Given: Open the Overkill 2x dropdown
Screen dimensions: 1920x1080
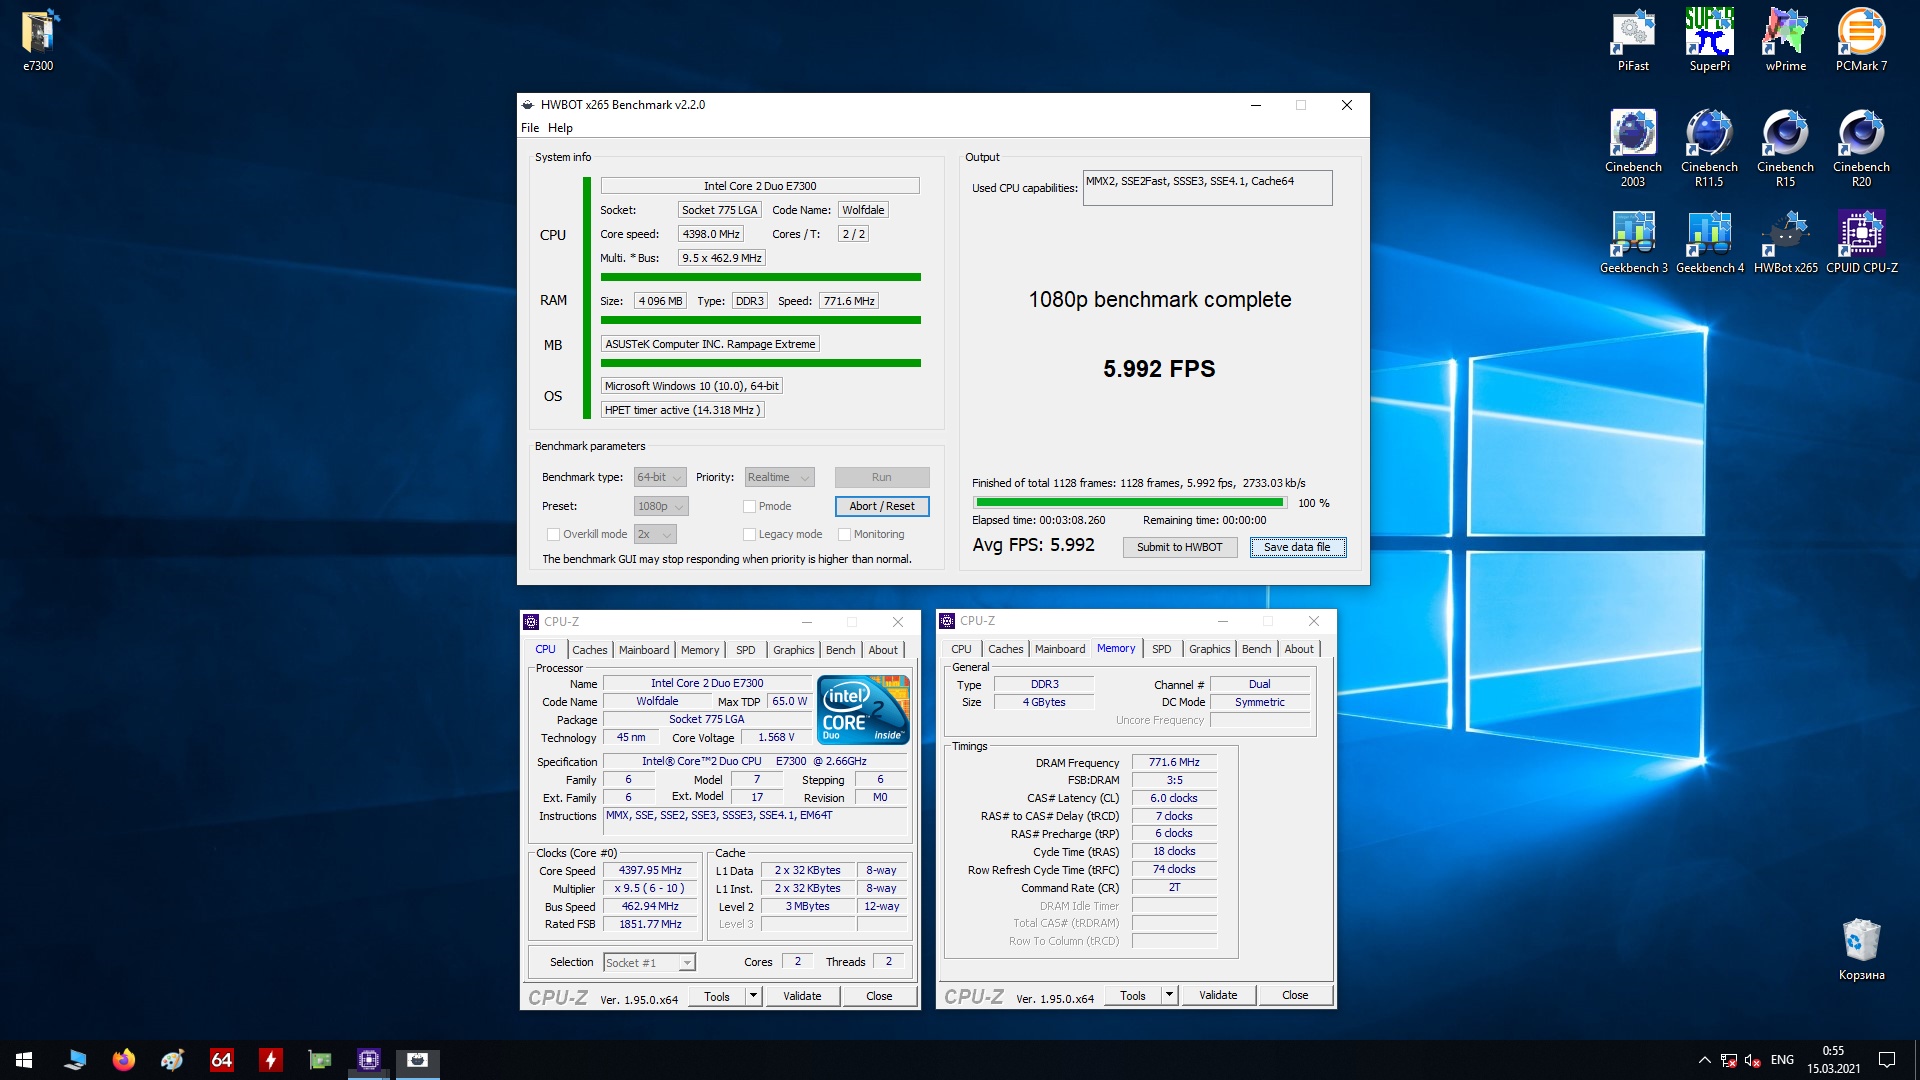Looking at the screenshot, I should point(655,535).
